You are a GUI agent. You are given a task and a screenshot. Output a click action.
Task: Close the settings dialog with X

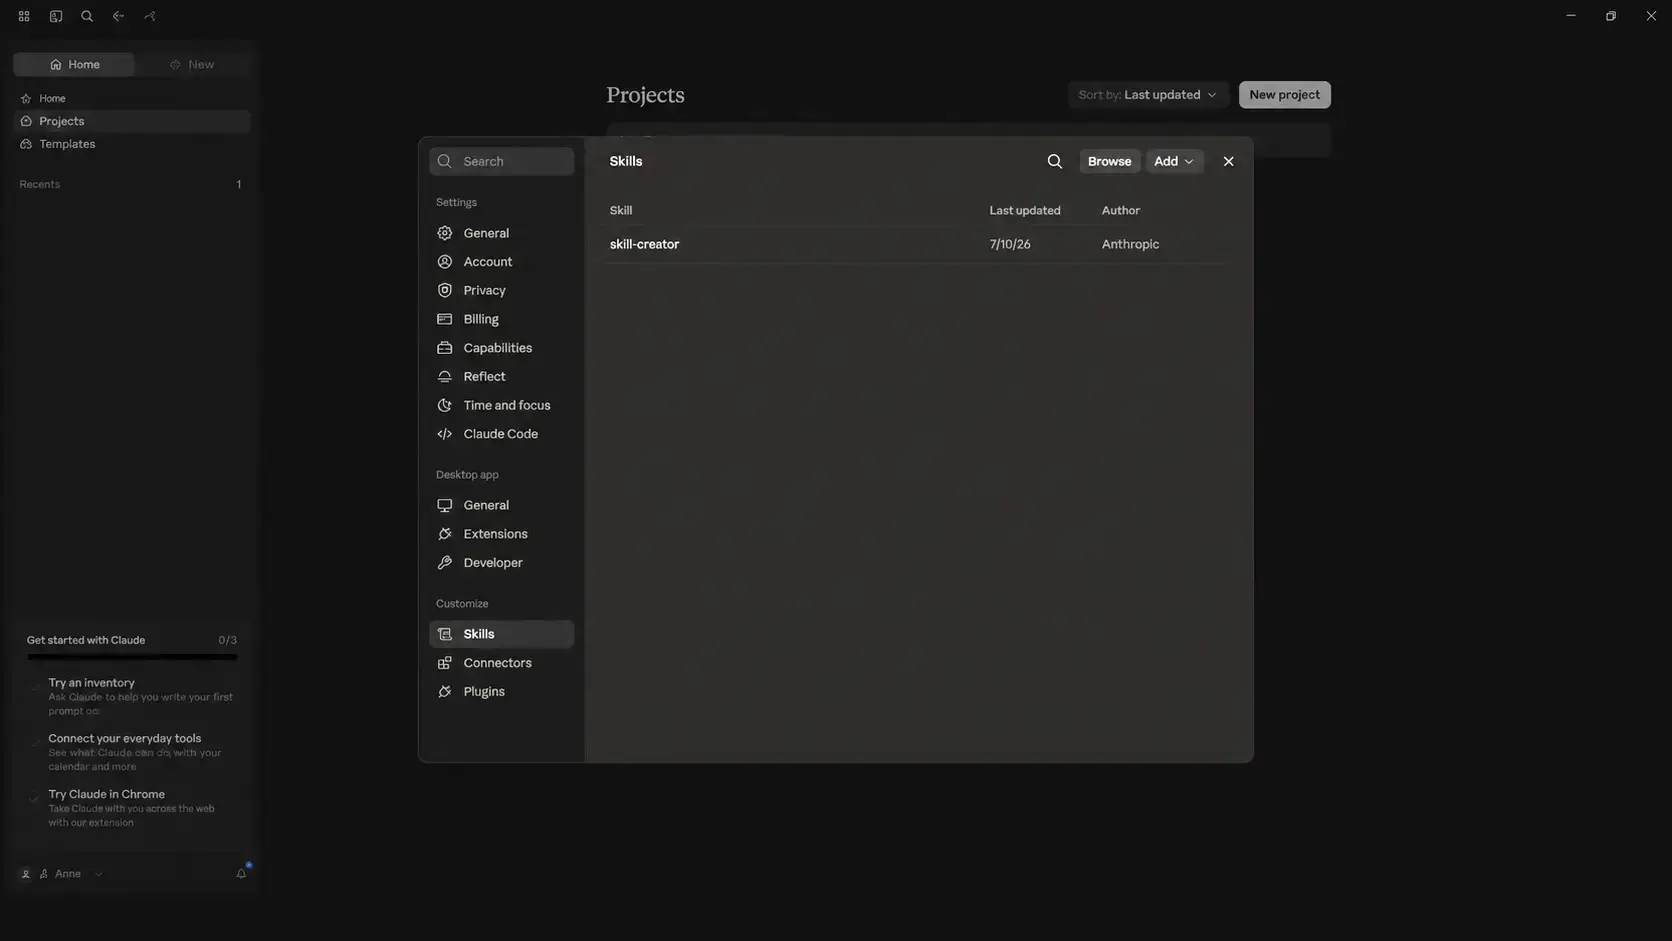1228,161
